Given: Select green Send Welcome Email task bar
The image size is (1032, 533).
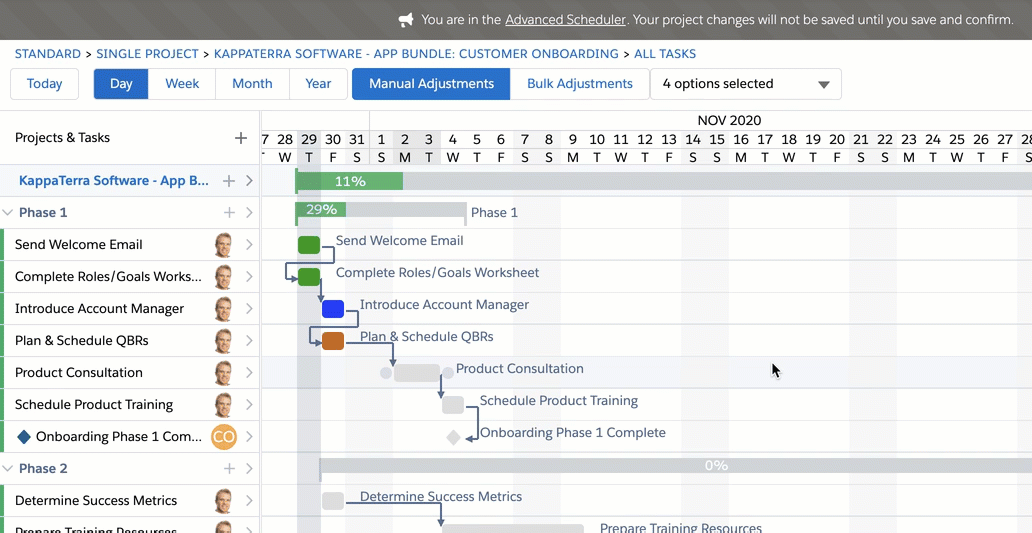Looking at the screenshot, I should coord(309,245).
